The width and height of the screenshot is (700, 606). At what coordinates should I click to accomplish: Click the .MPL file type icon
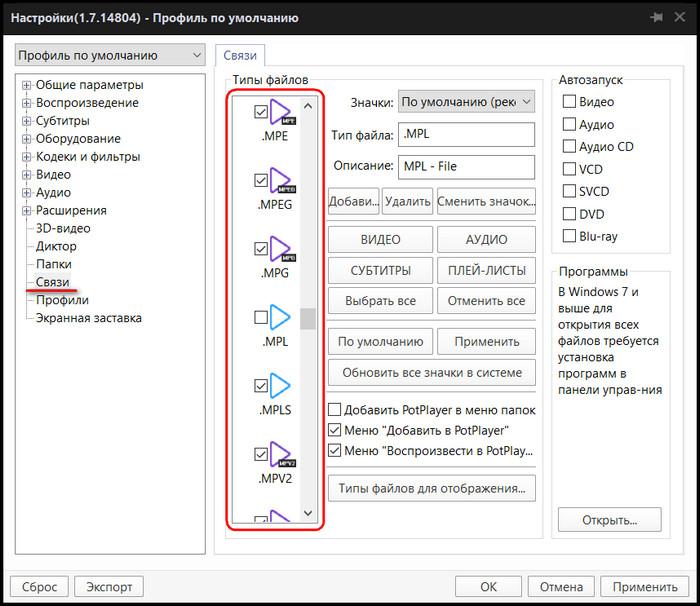[x=280, y=317]
